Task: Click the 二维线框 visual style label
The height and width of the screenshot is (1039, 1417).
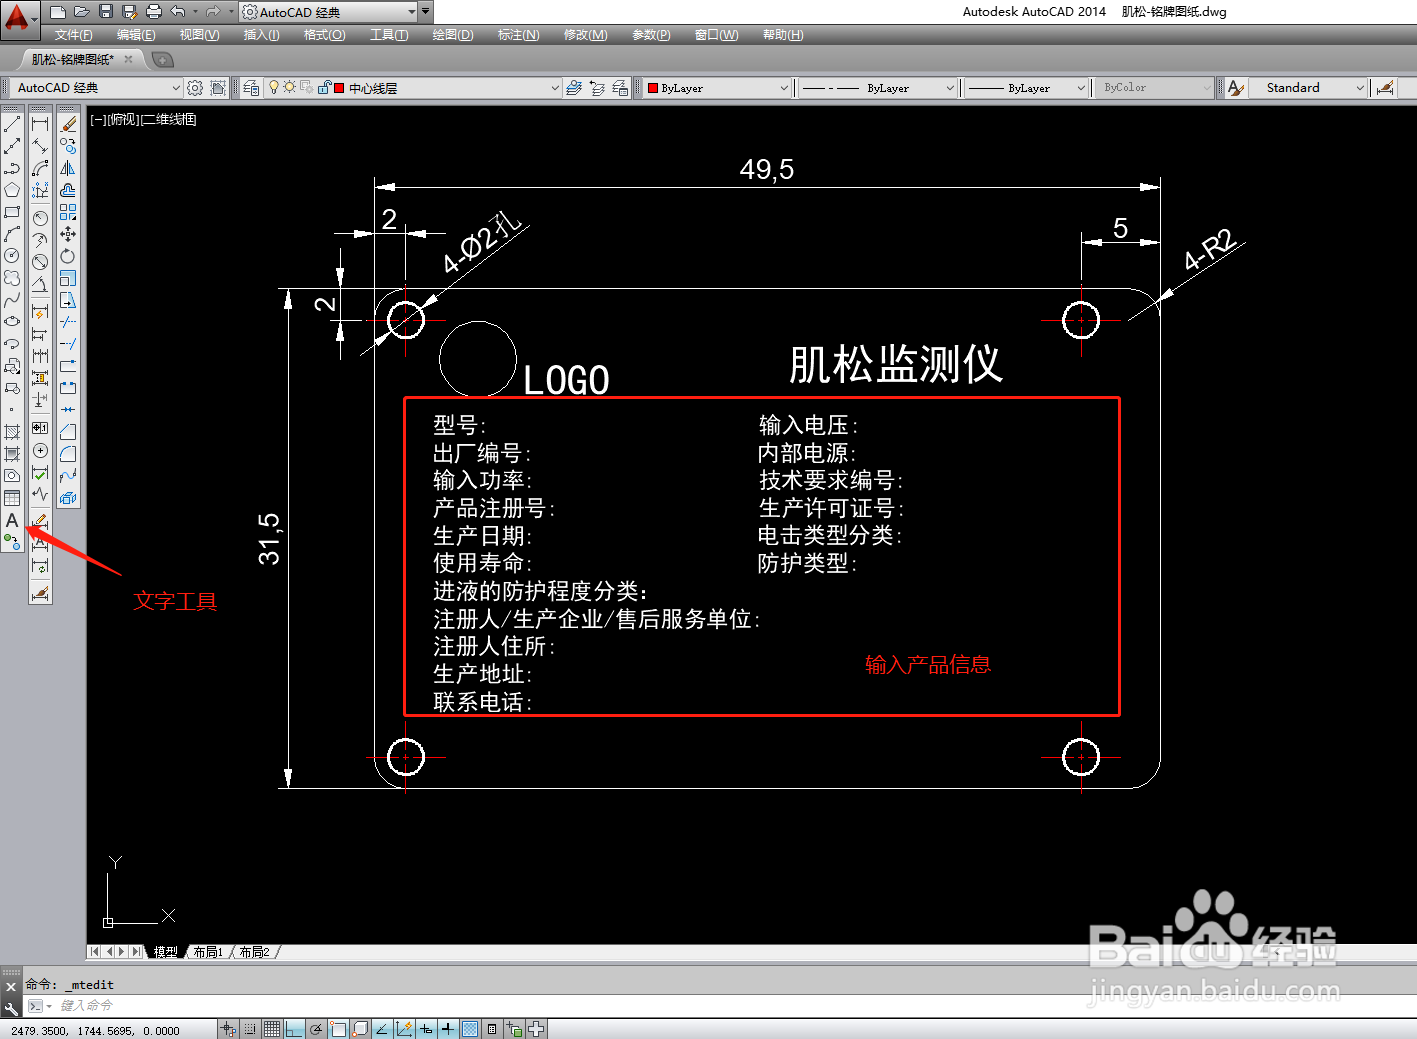Action: tap(169, 120)
